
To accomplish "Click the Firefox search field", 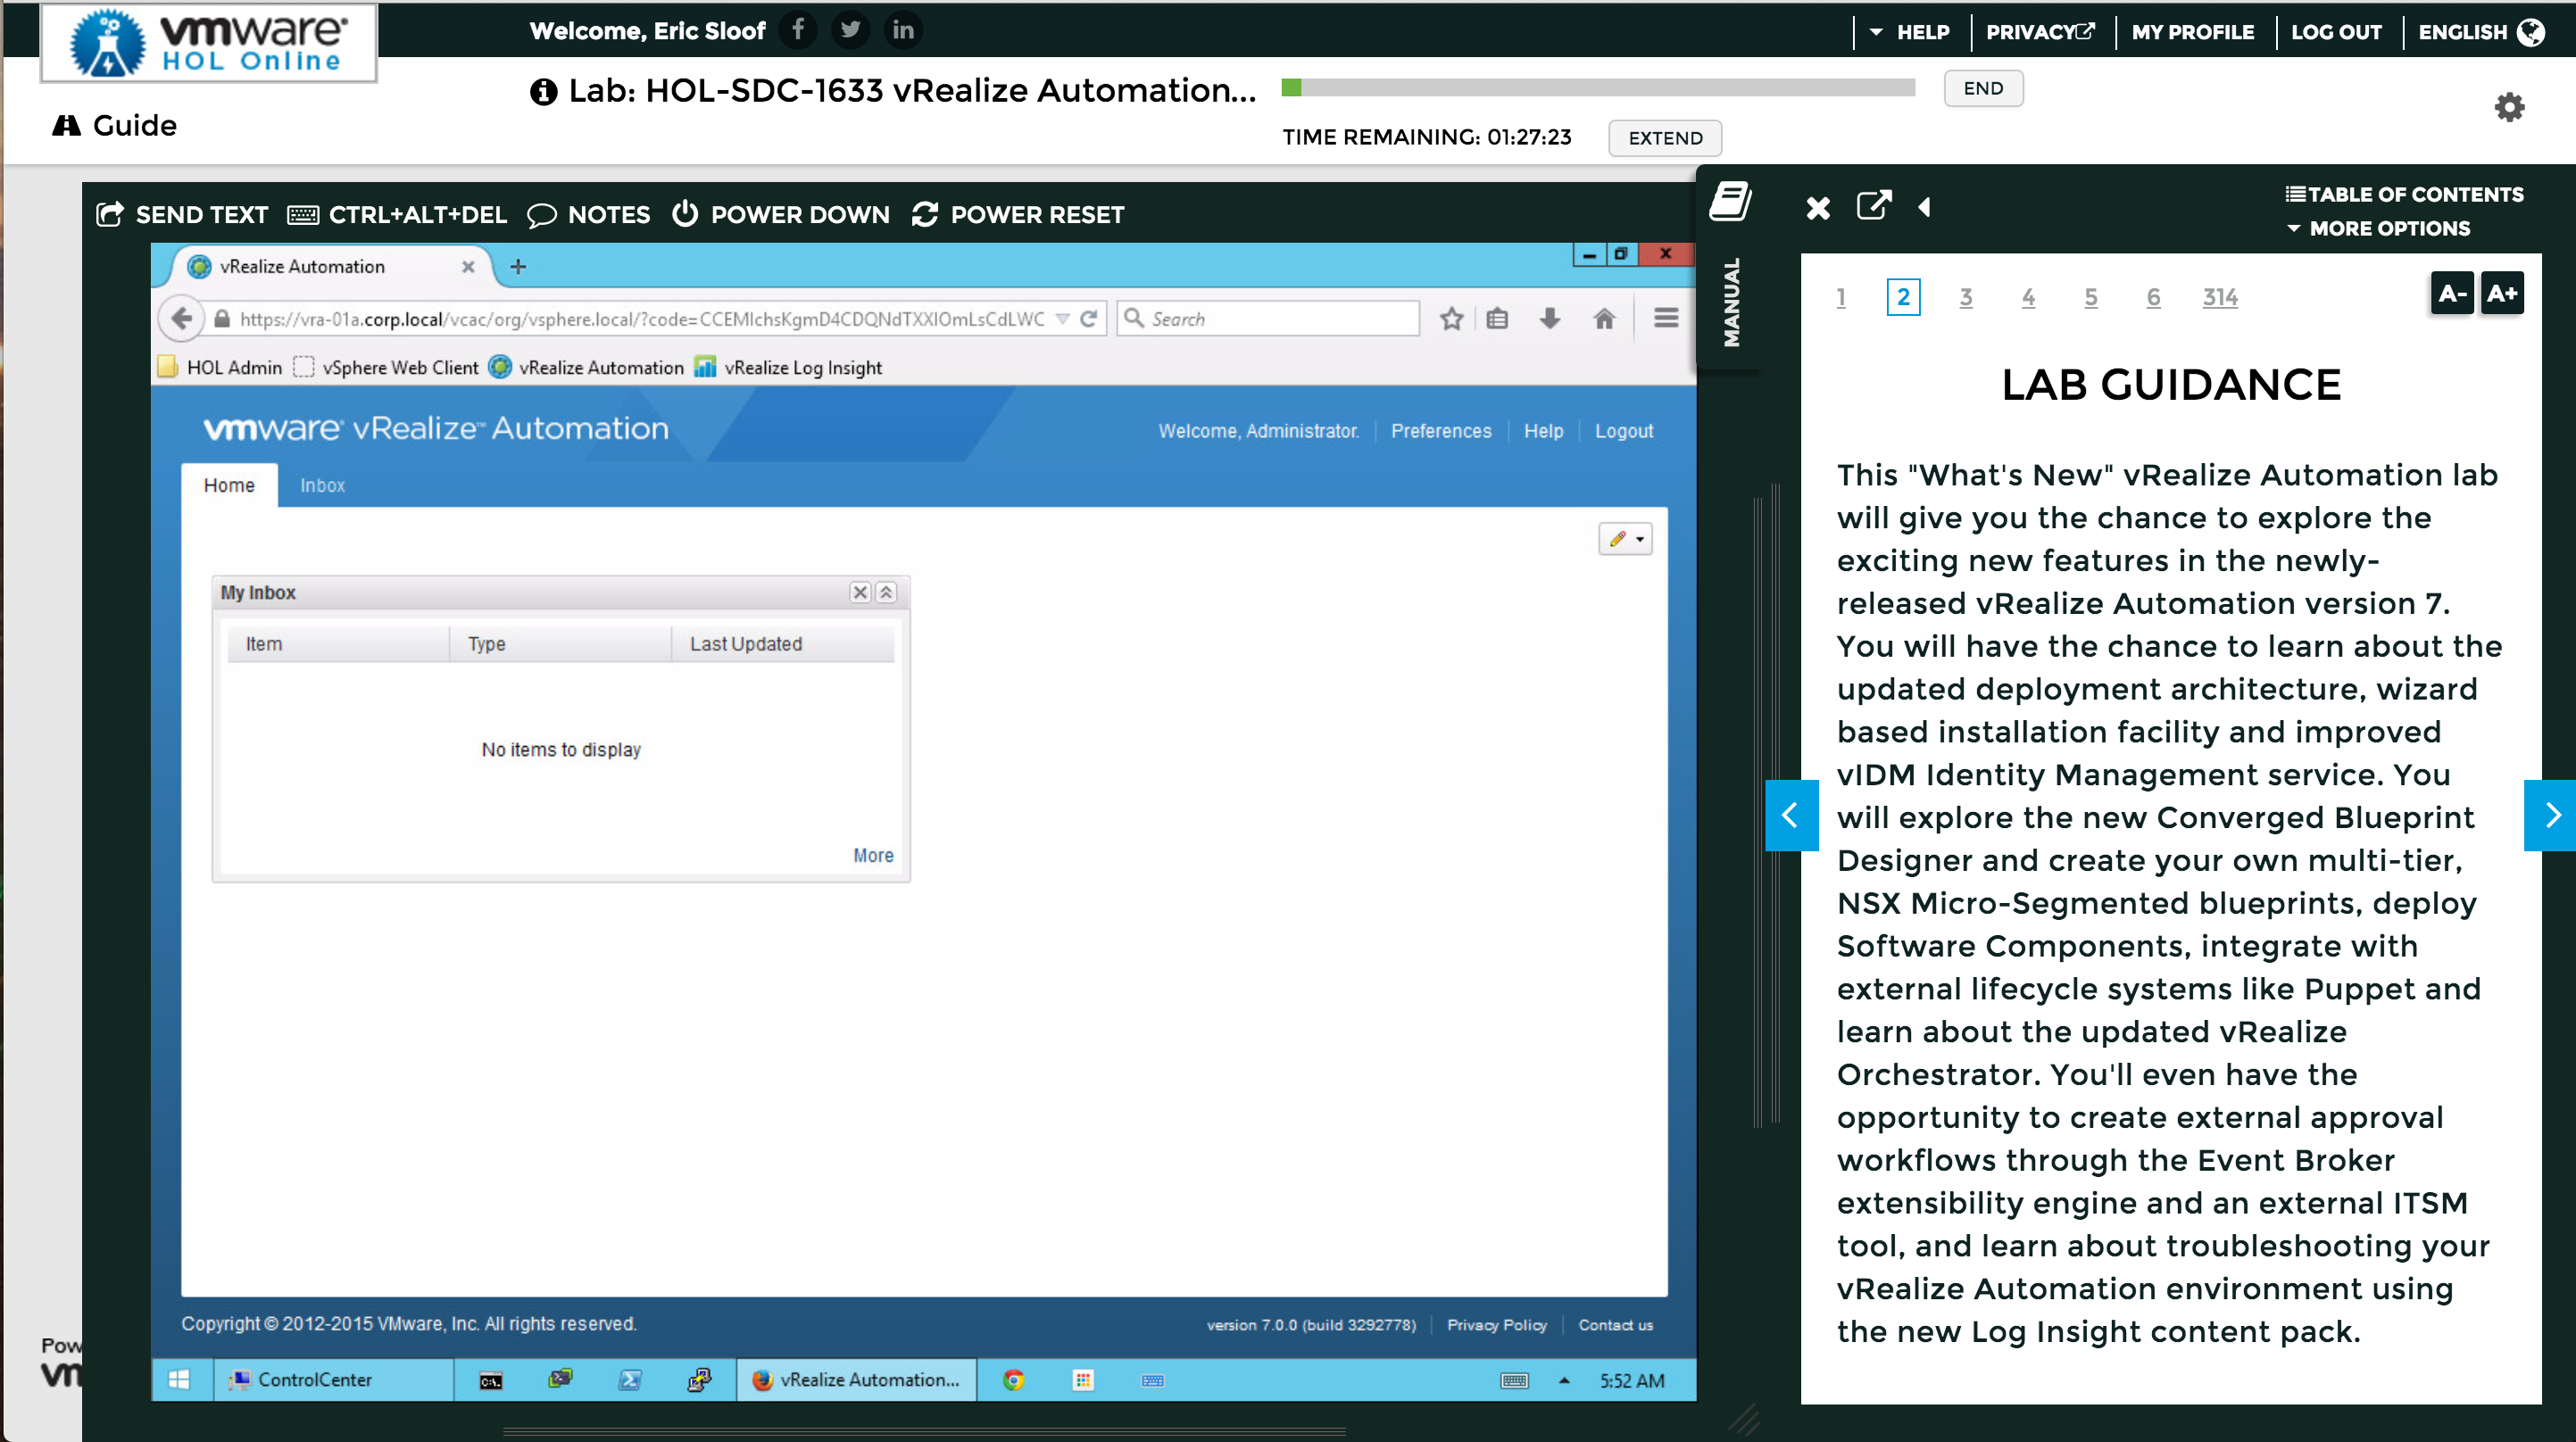I will 1268,319.
